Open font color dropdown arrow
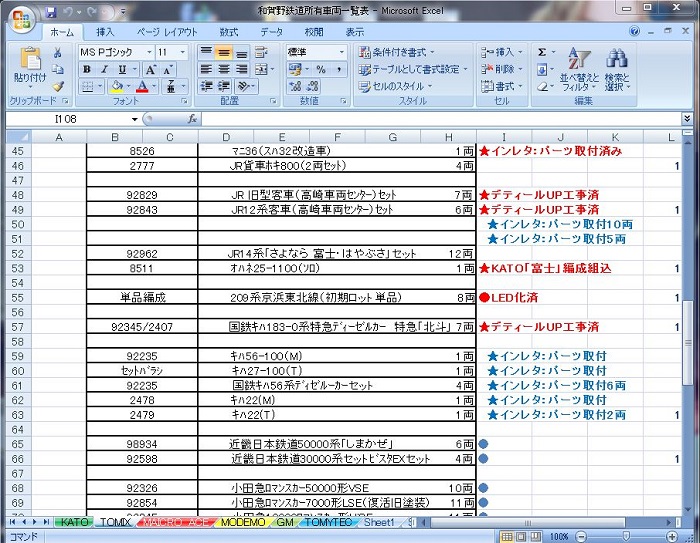This screenshot has width=700, height=543. tap(154, 86)
